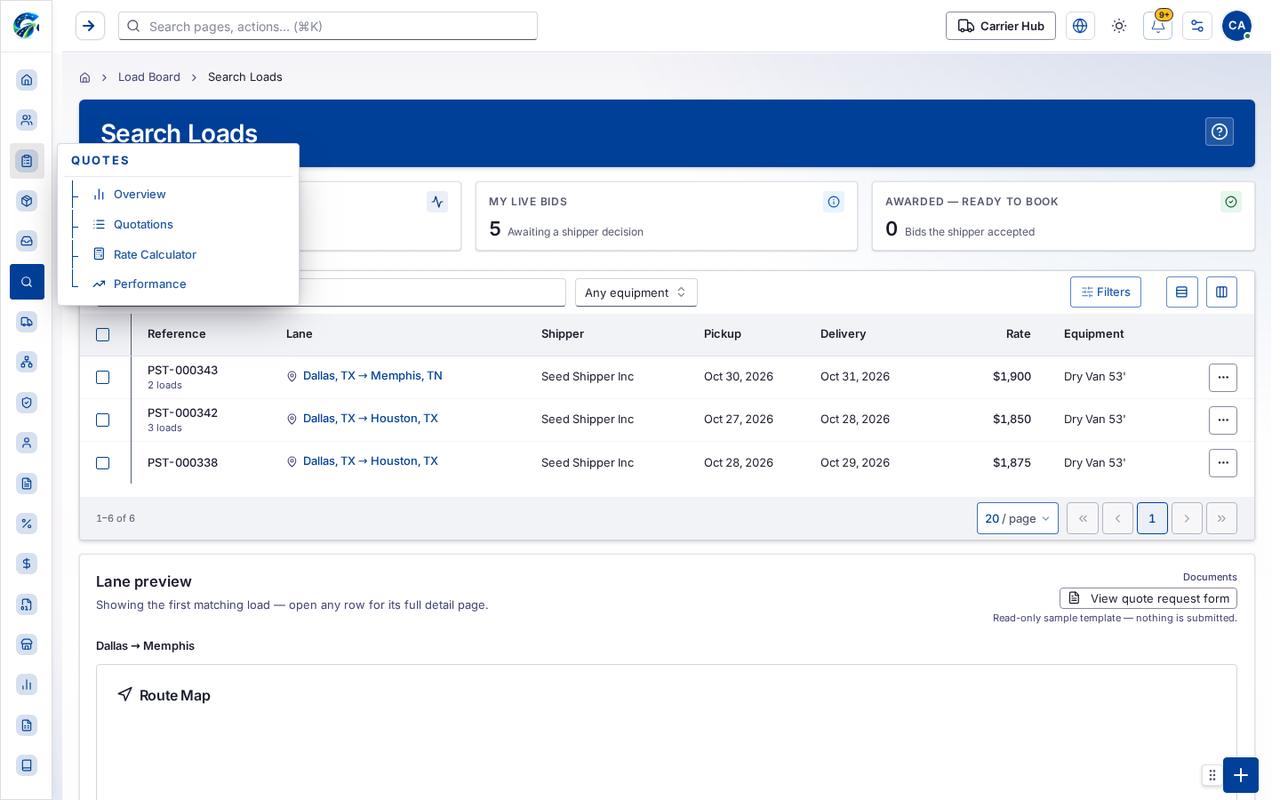This screenshot has height=800, width=1280.
Task: Open the bar chart sidebar icon
Action: (27, 685)
